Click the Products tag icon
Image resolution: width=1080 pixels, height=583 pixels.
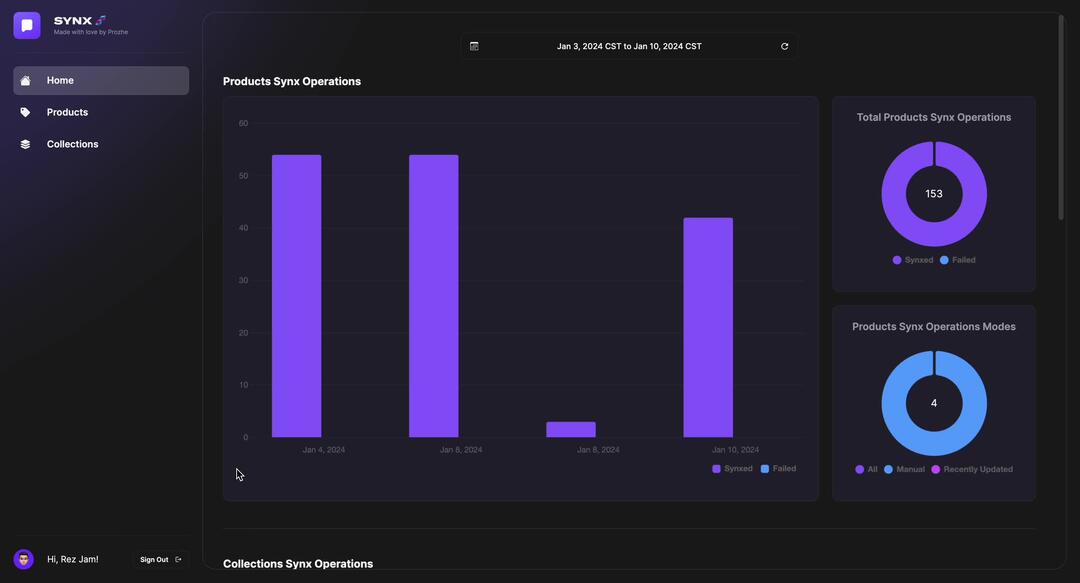click(x=25, y=112)
